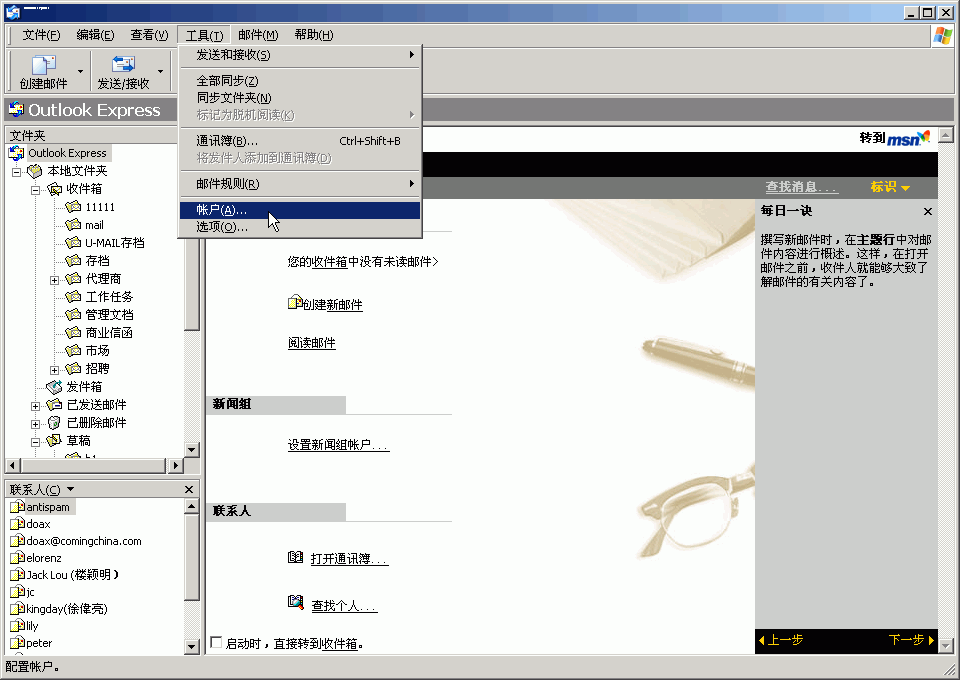The image size is (960, 680).
Task: Click the 打开通讯簿 address book icon
Action: pyautogui.click(x=296, y=557)
